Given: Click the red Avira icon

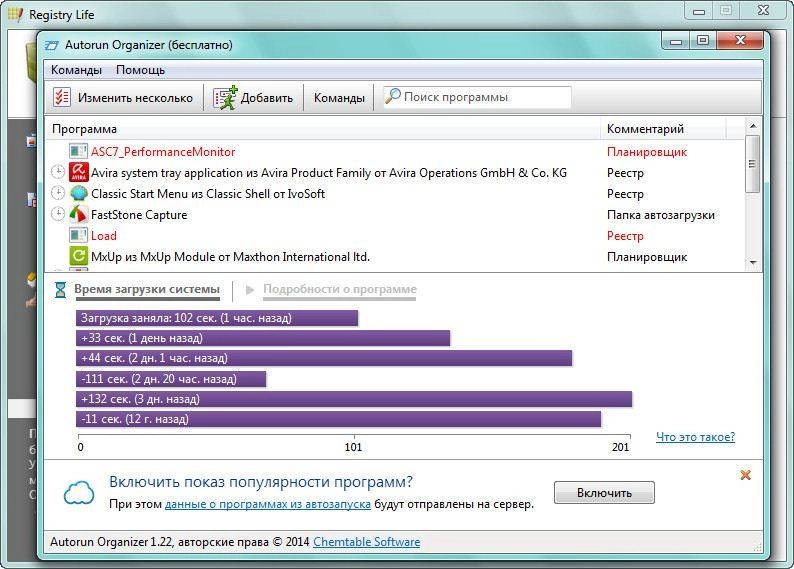Looking at the screenshot, I should point(78,172).
